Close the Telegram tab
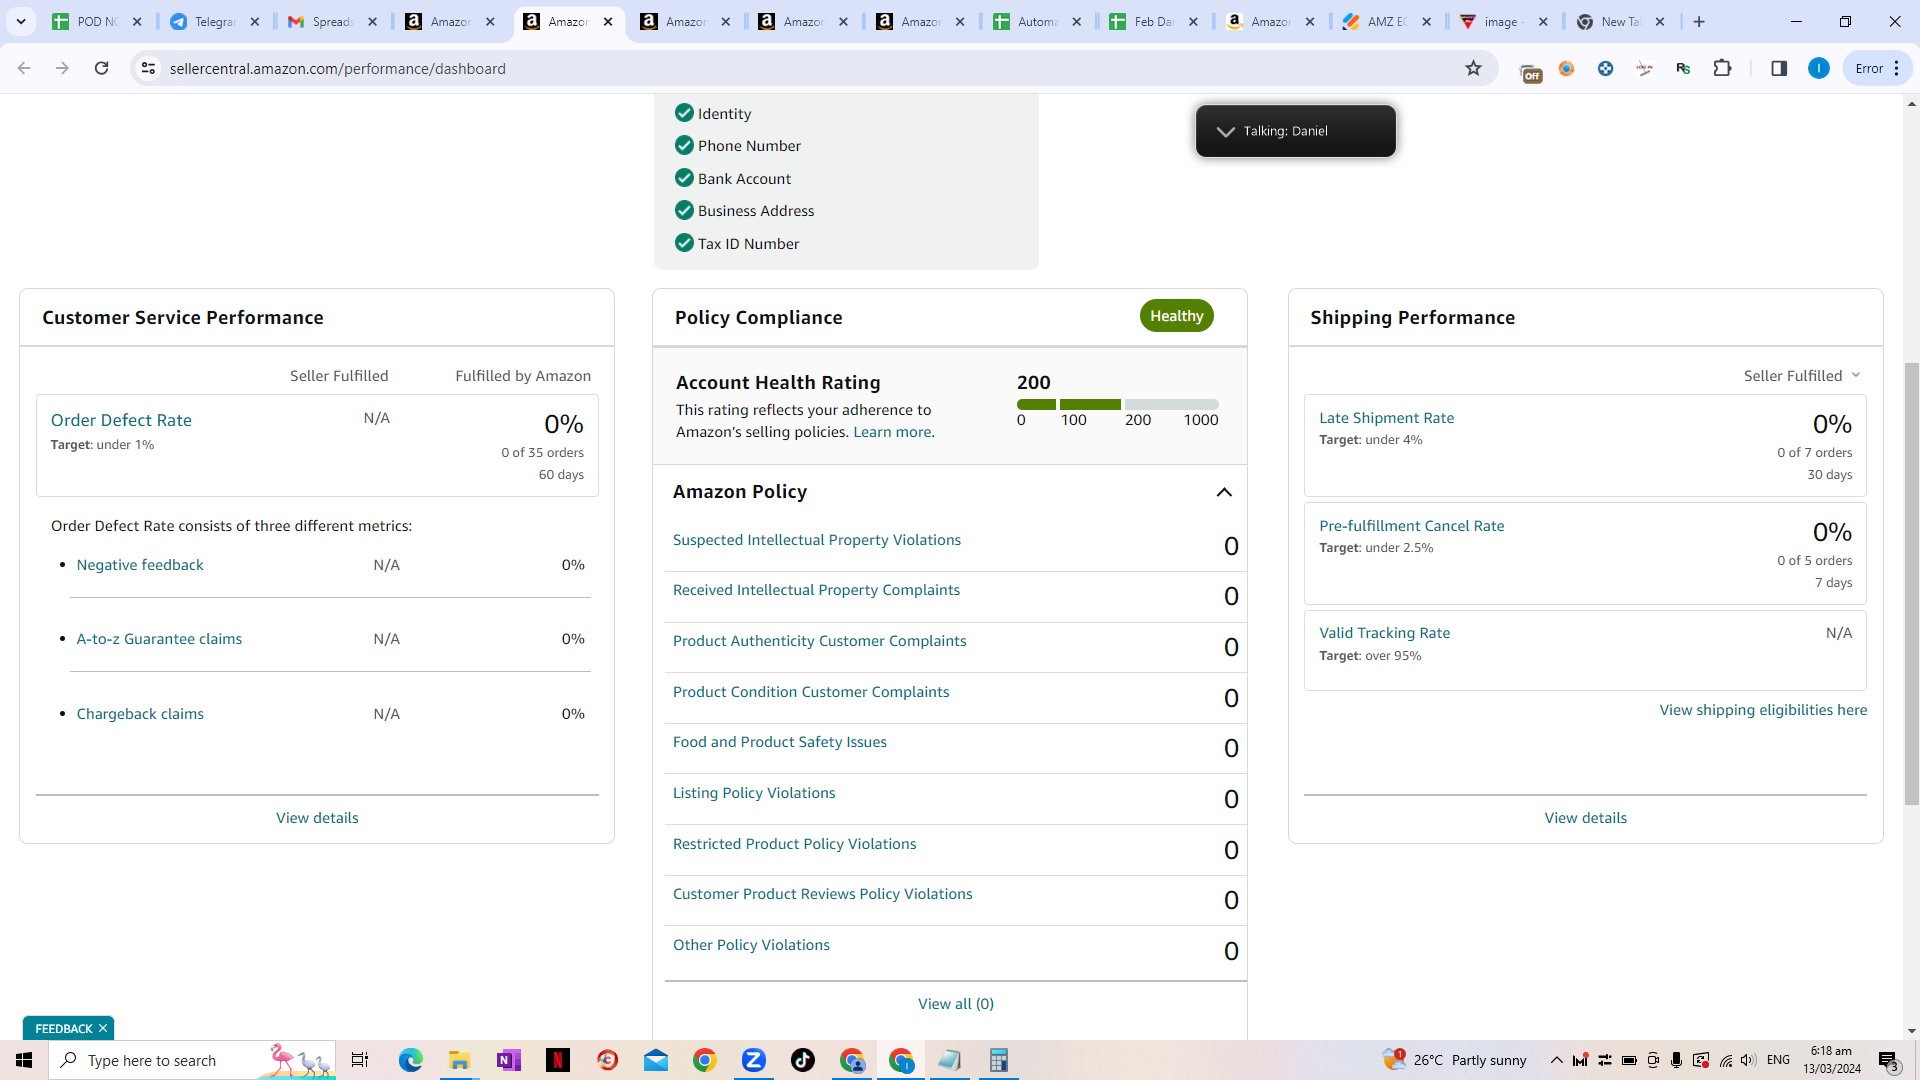1920x1080 pixels. point(255,21)
